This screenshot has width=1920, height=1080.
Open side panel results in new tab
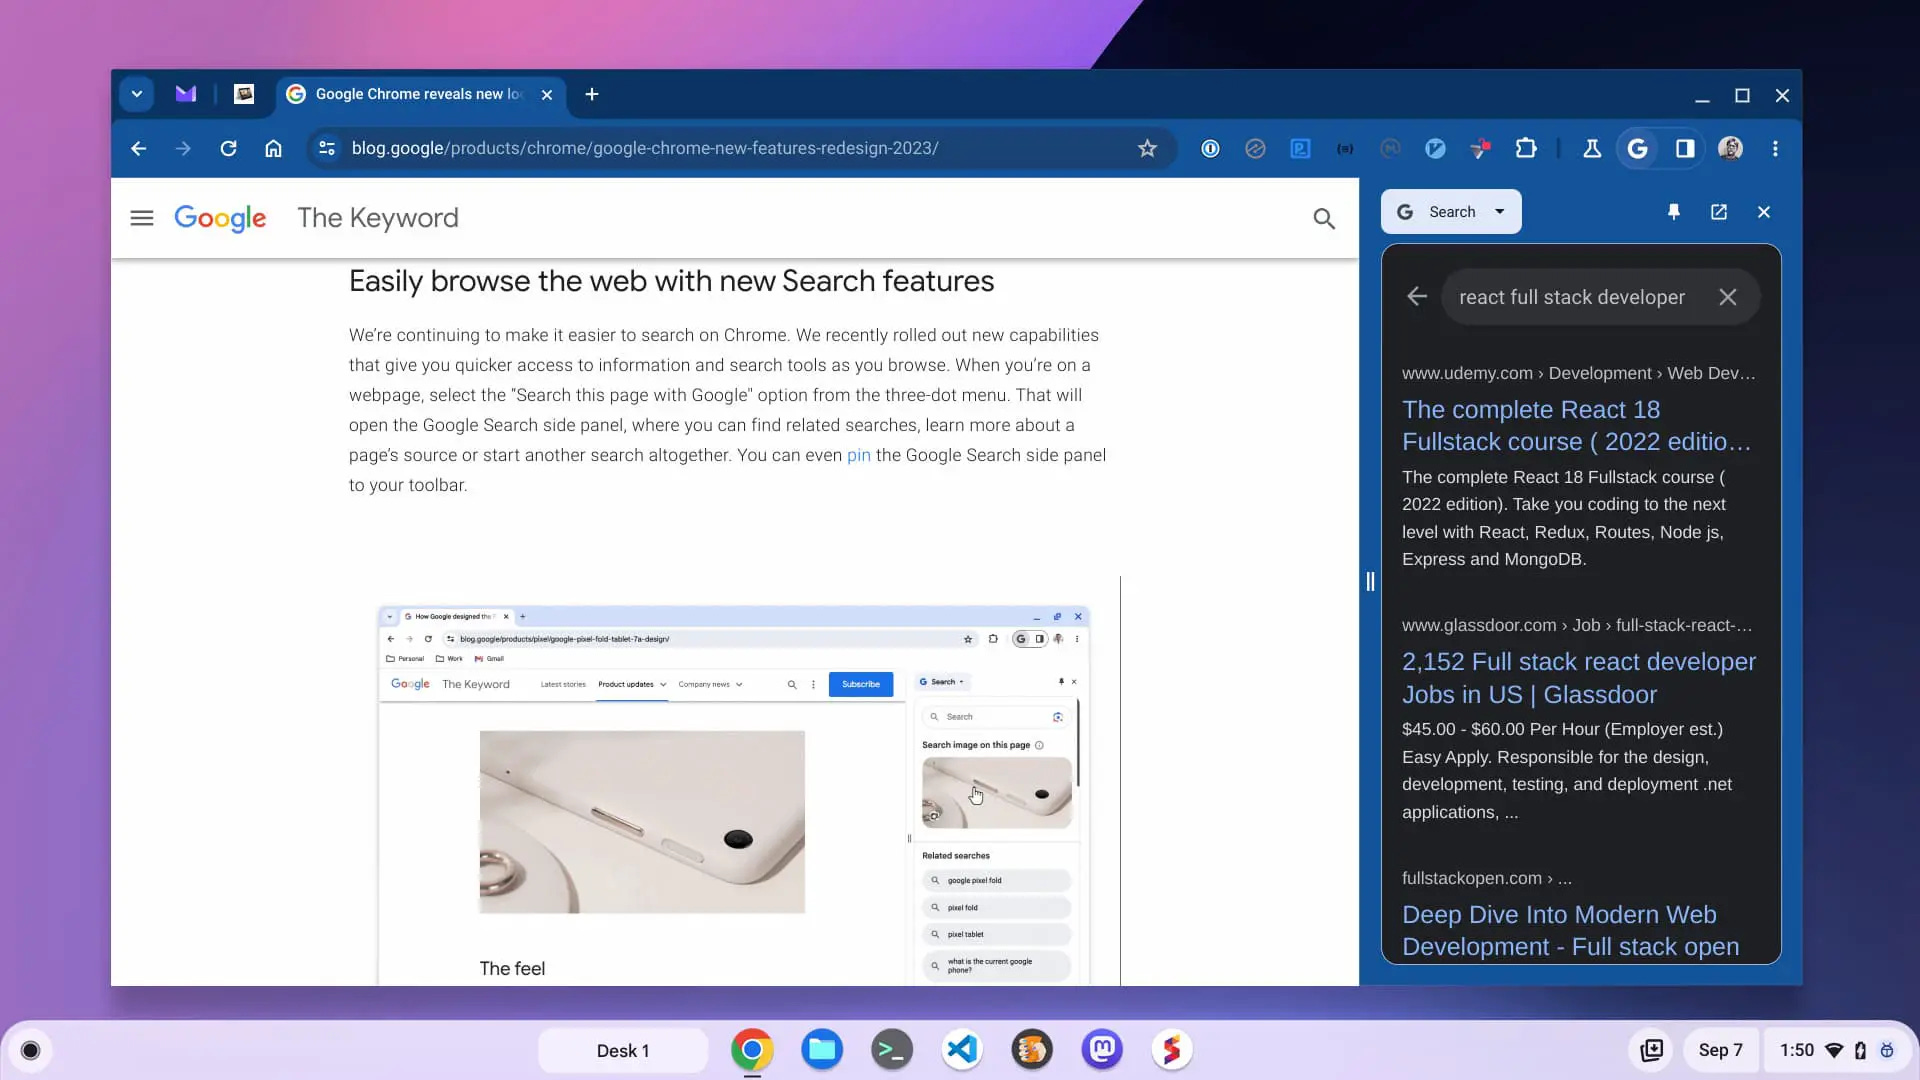[1719, 212]
